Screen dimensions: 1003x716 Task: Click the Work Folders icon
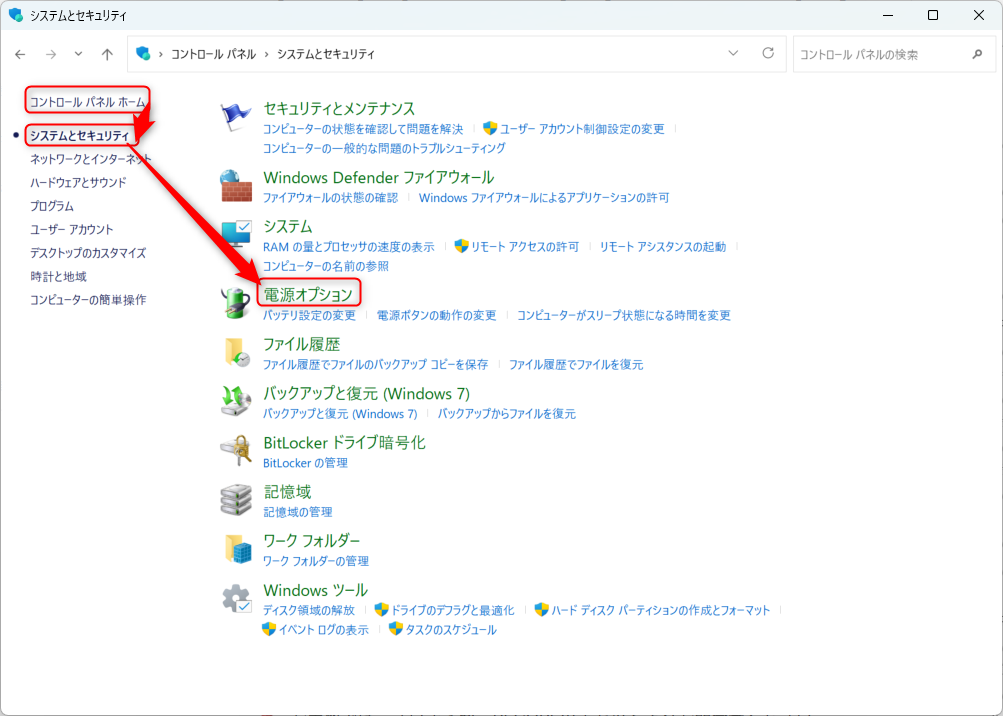click(237, 549)
